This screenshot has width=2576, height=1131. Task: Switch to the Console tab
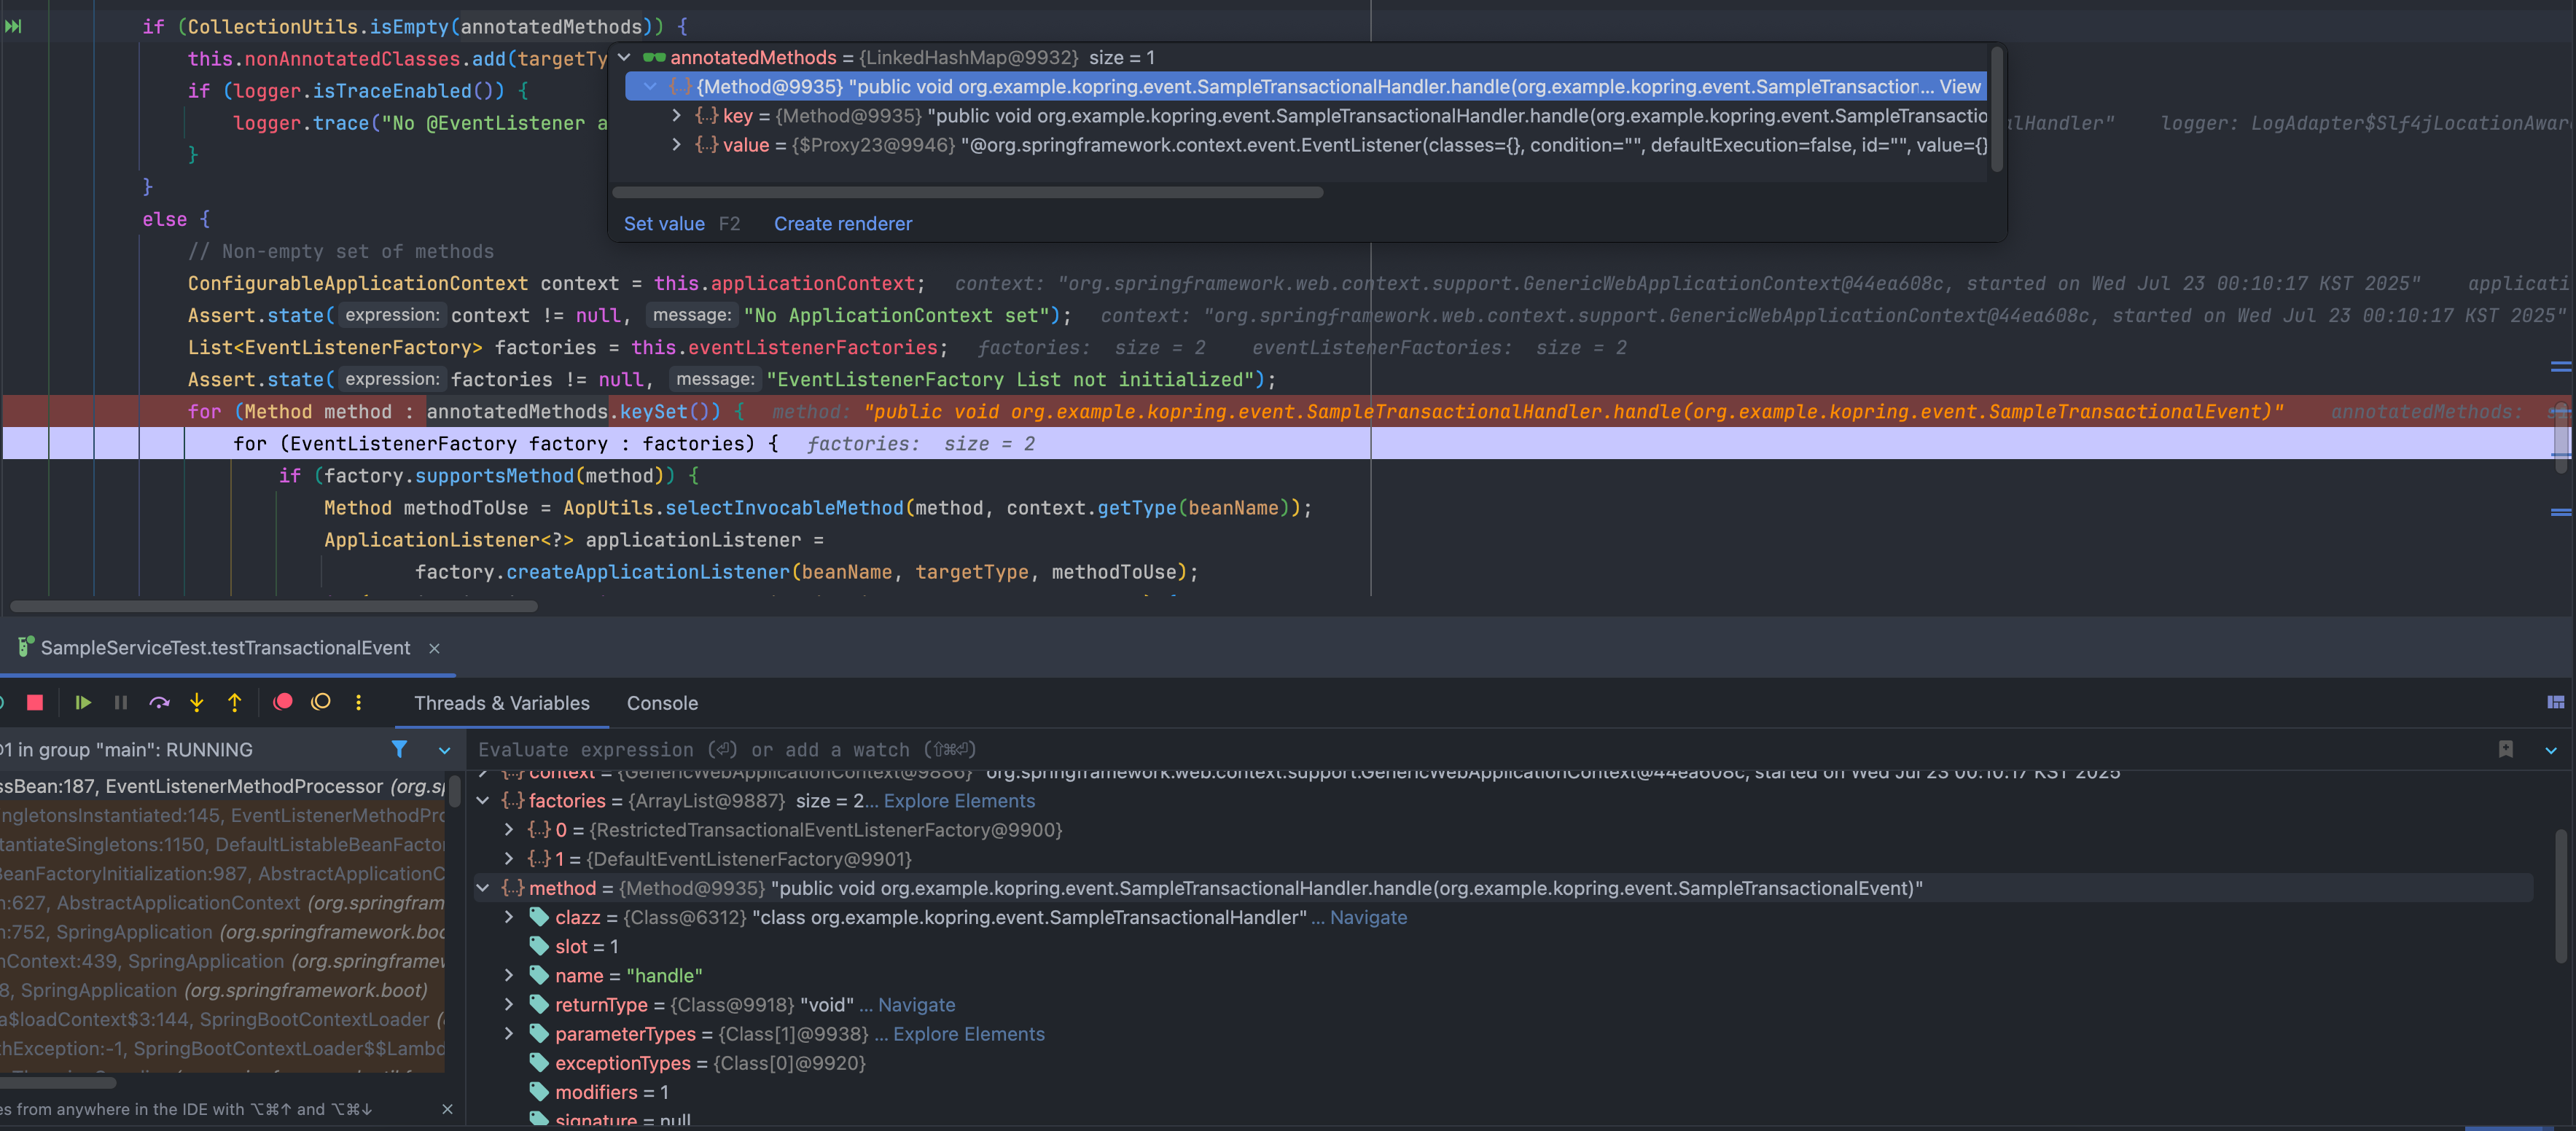(x=662, y=703)
